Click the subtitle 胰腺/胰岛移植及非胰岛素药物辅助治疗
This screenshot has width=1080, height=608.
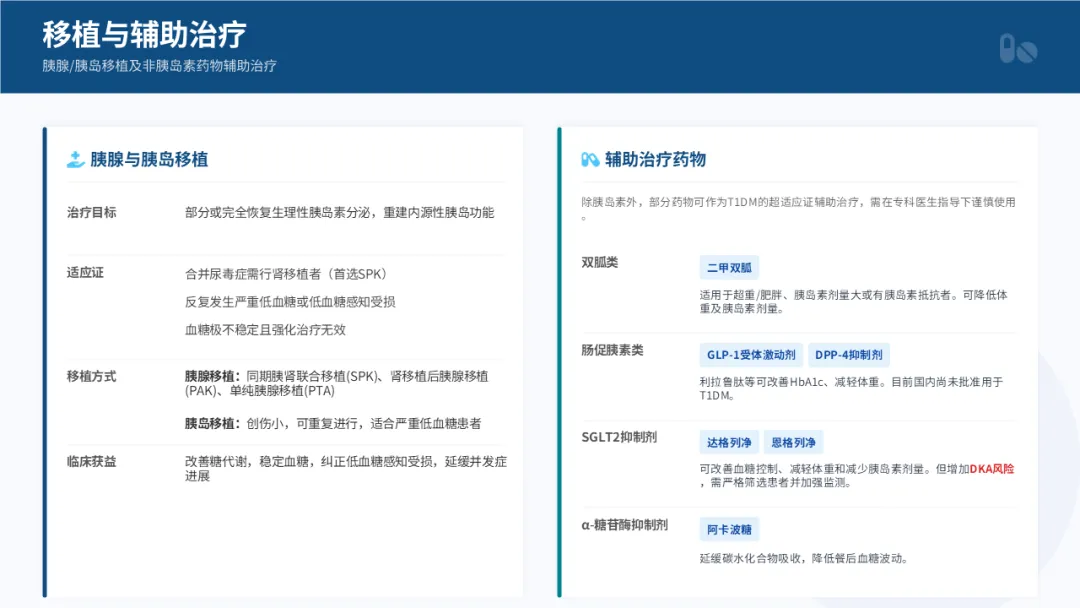tap(159, 66)
